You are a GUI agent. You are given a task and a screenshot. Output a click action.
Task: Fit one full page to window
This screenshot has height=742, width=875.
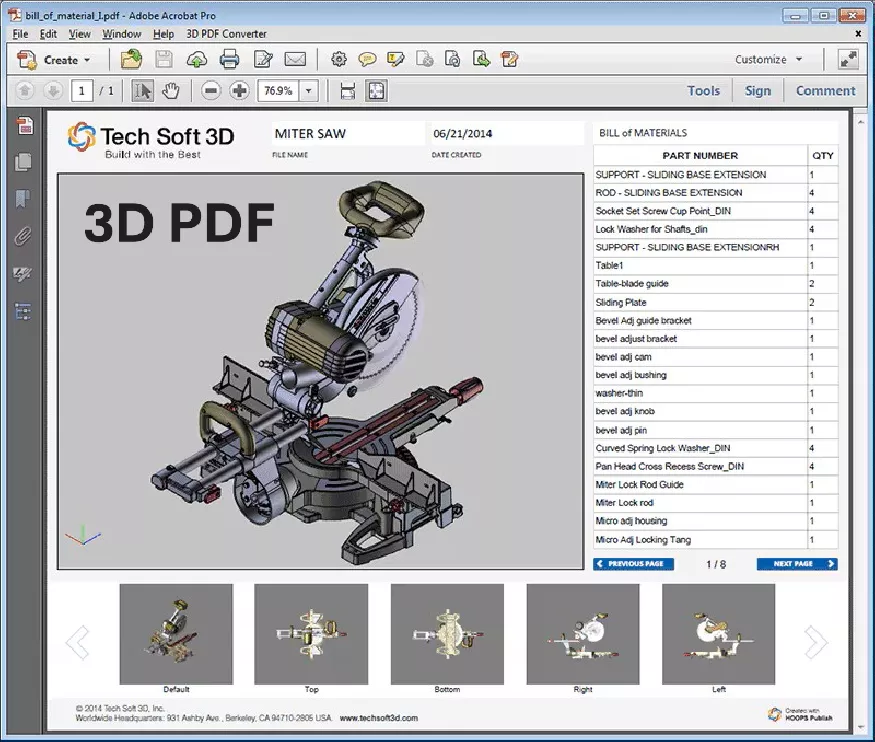click(x=377, y=91)
